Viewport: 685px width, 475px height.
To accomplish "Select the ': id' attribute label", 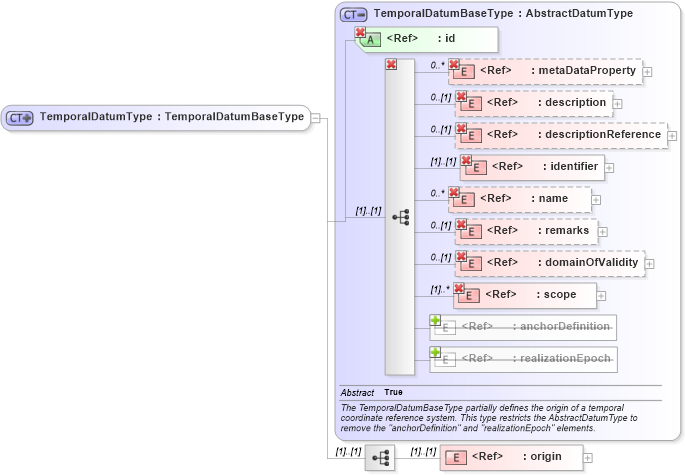I will point(446,38).
